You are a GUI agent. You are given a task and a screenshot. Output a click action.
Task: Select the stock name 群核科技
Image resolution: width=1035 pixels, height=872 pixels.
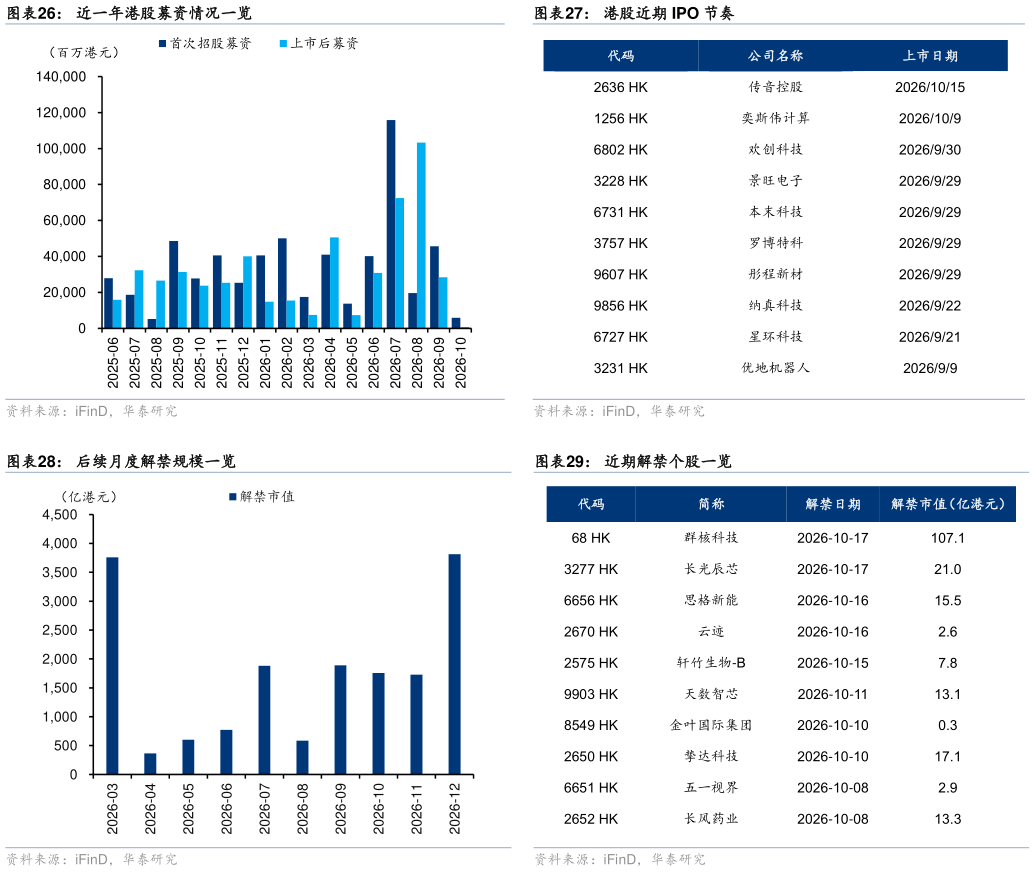[x=711, y=538]
